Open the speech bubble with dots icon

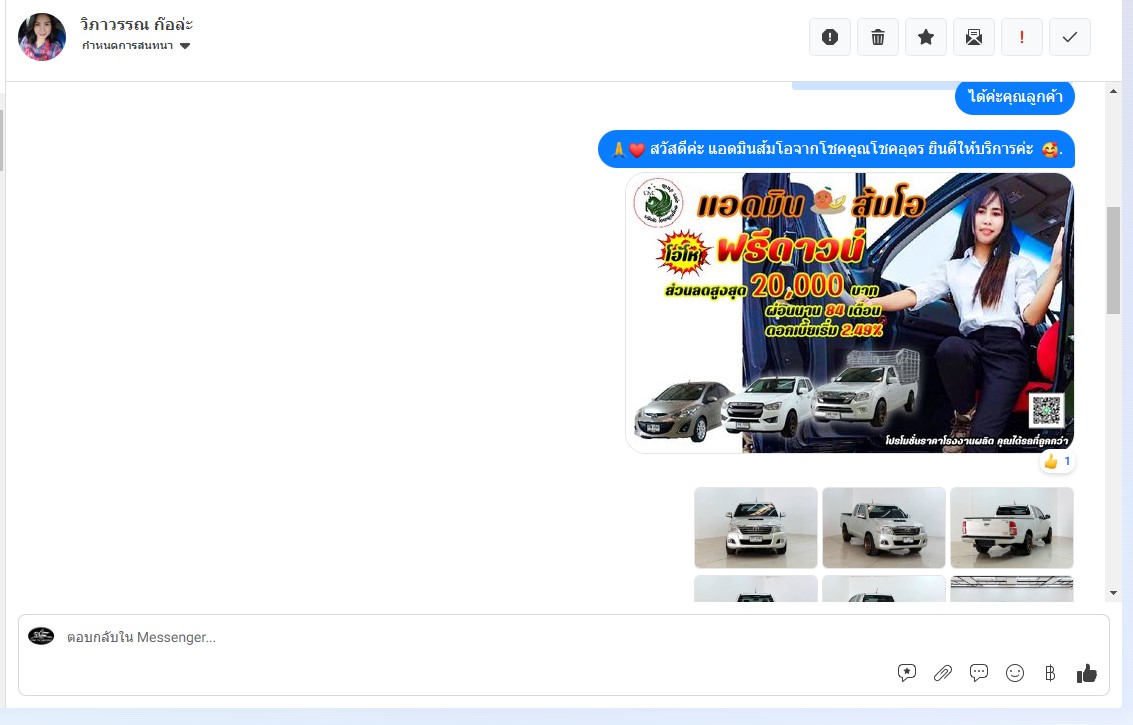[979, 673]
